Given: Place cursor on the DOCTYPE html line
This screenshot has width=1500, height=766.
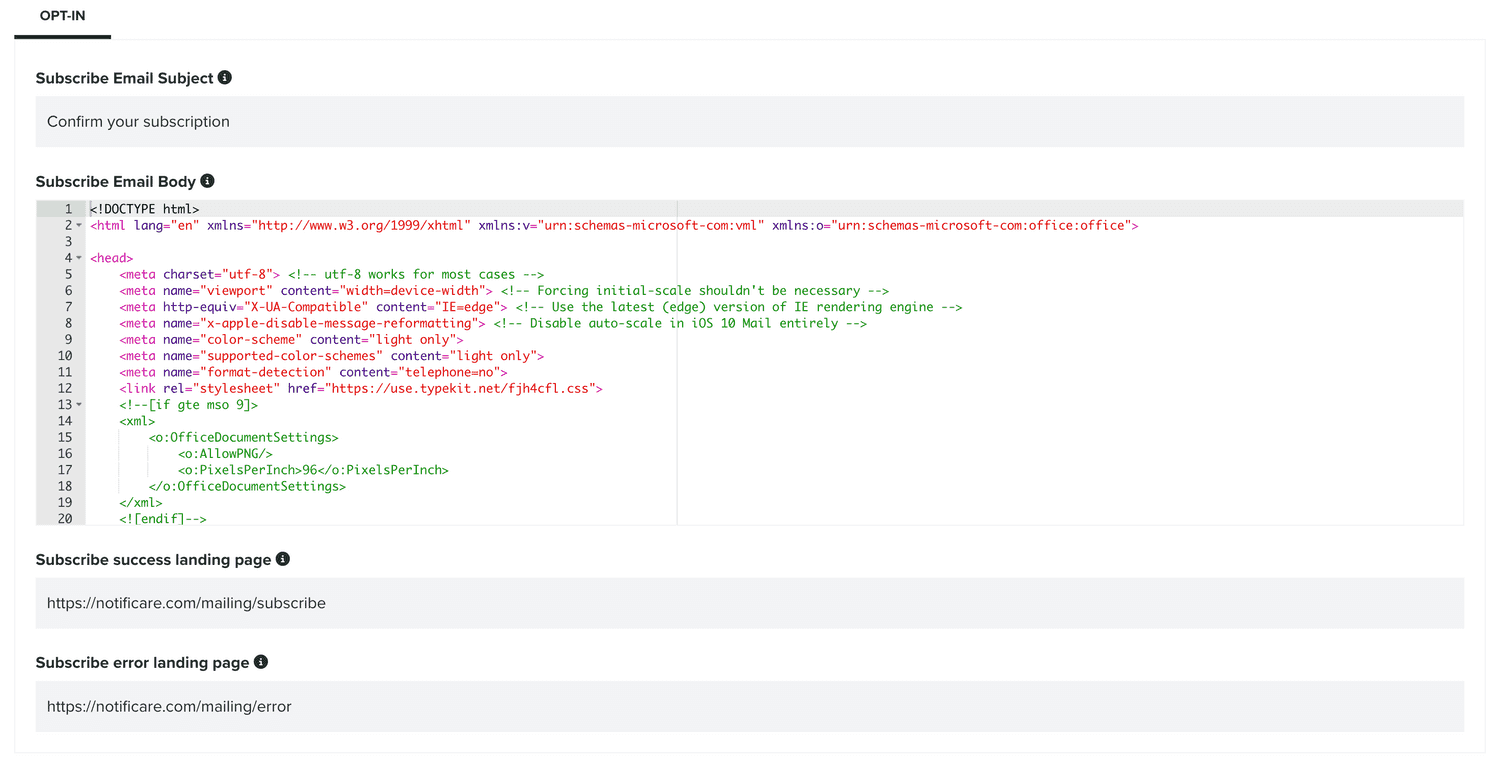Looking at the screenshot, I should (145, 209).
